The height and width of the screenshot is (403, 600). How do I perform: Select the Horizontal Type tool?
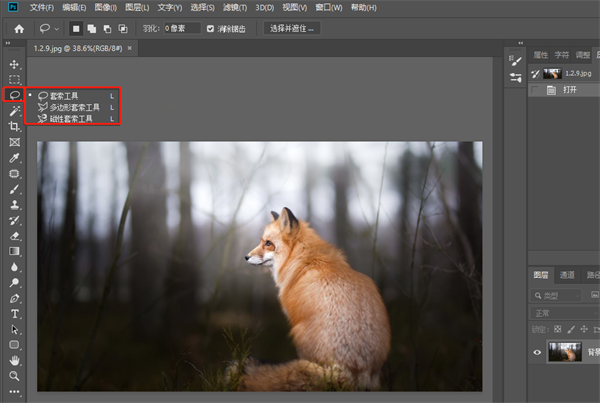pyautogui.click(x=15, y=313)
